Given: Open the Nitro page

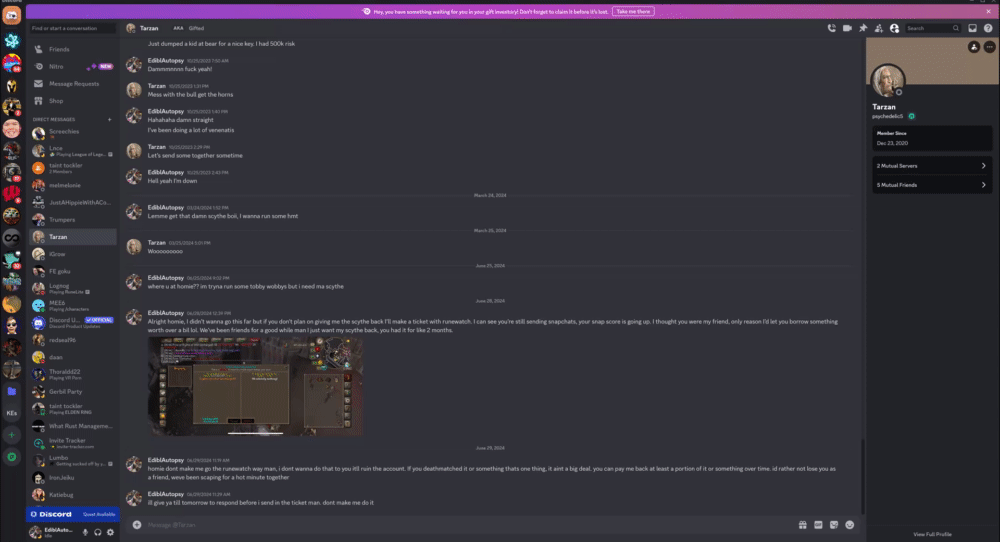Looking at the screenshot, I should click(x=72, y=66).
